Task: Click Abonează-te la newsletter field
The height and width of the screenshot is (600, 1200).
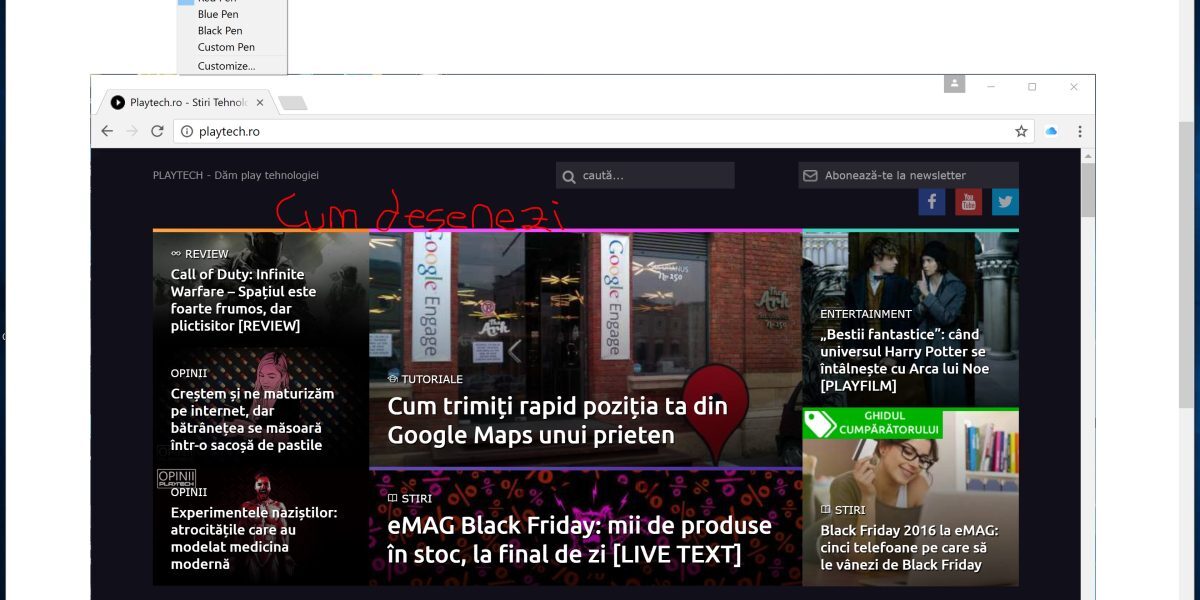Action: 908,175
